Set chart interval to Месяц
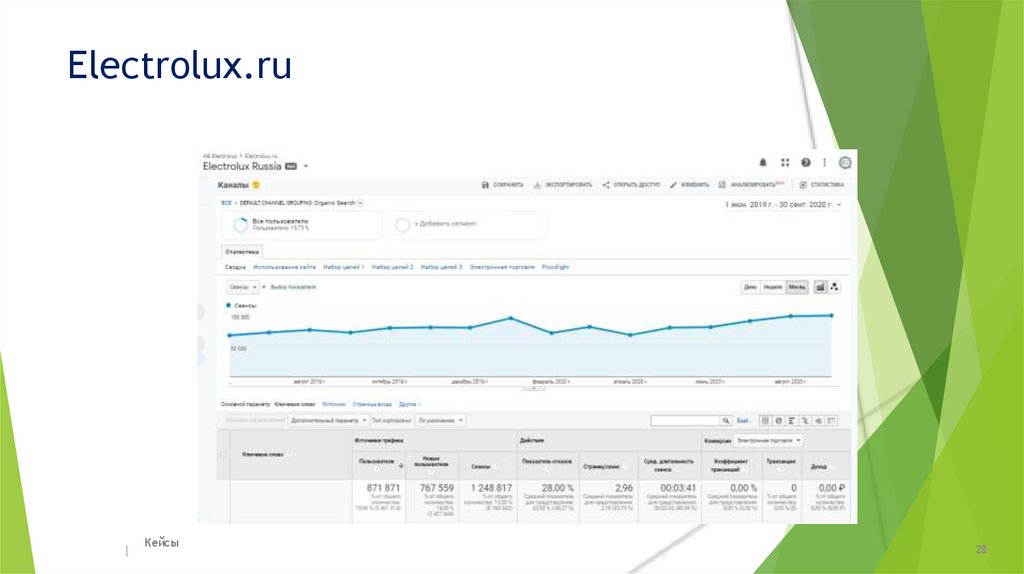This screenshot has width=1024, height=574. [797, 287]
